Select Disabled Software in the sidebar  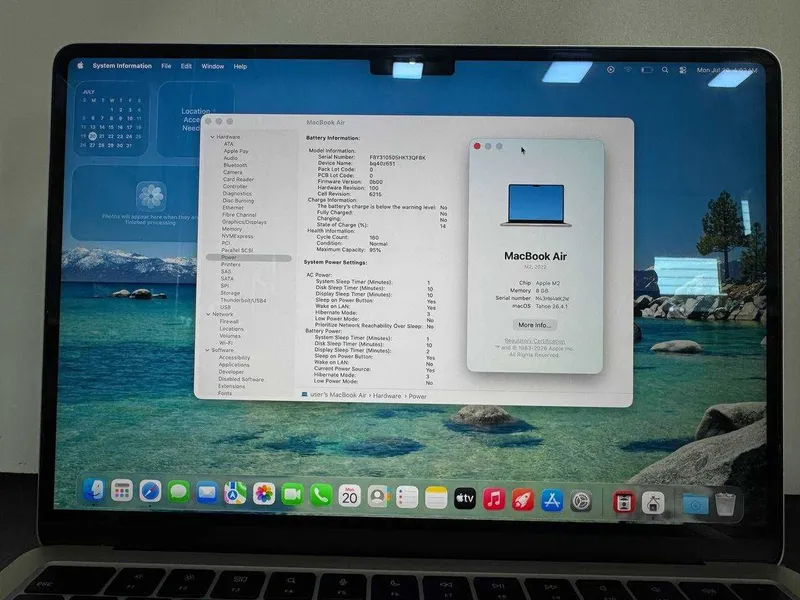coord(241,379)
